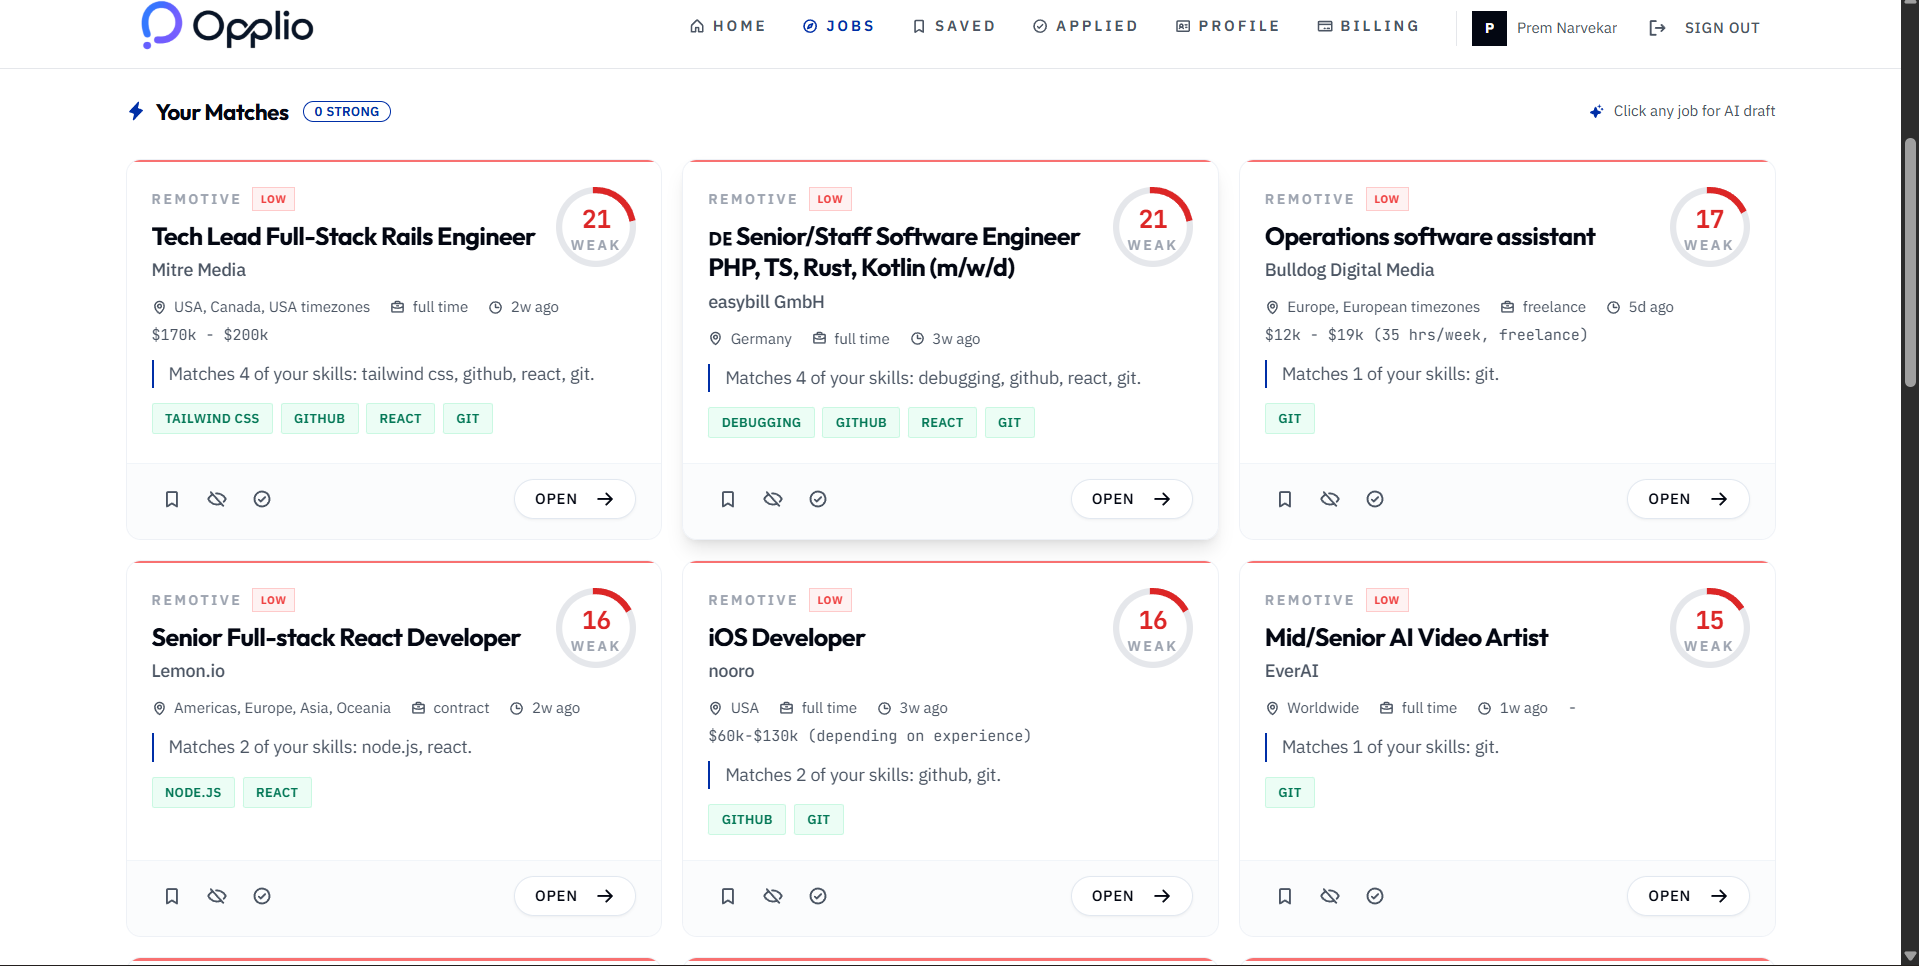The height and width of the screenshot is (966, 1919).
Task: Mark Lemon.io React Developer job as applied
Action: 262,896
